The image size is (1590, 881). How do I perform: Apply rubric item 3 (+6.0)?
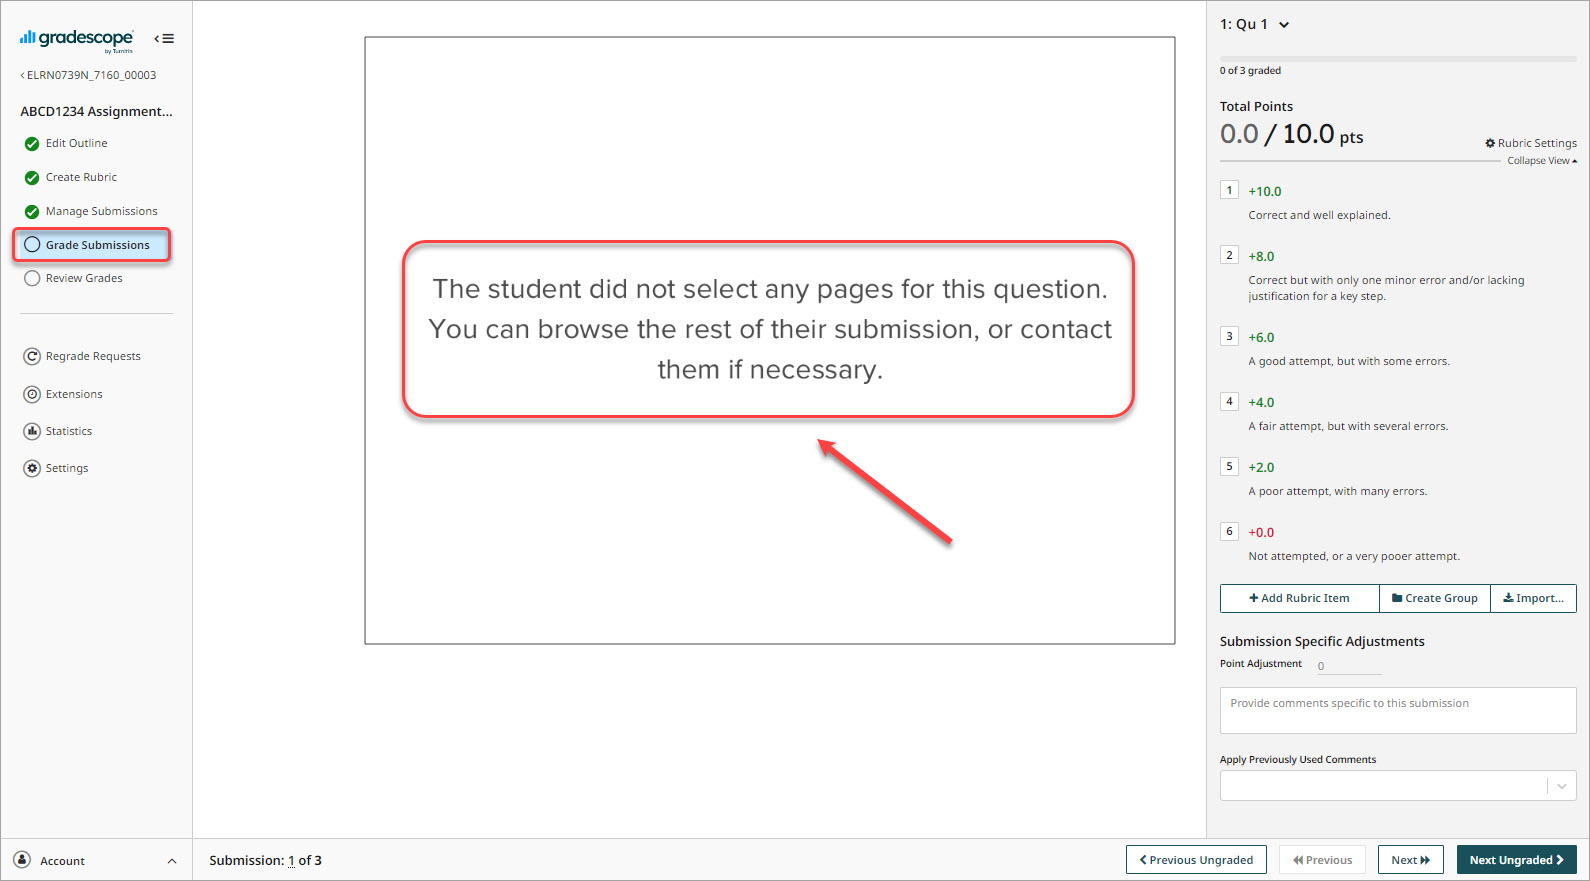pos(1229,336)
